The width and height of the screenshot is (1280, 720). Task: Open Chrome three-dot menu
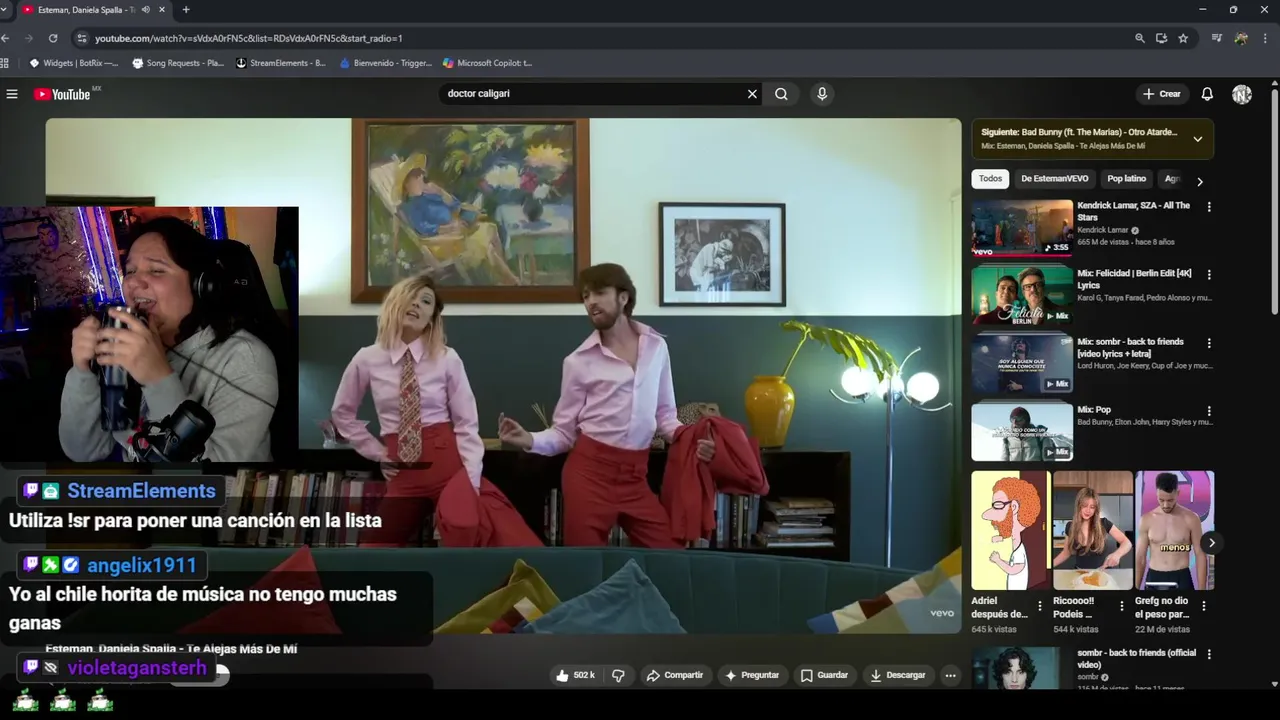tap(1266, 38)
